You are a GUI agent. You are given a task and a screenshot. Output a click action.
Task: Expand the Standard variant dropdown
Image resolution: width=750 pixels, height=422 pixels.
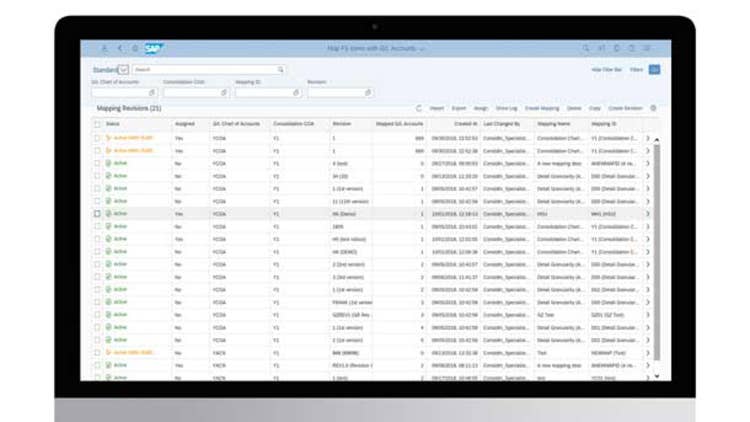click(x=124, y=70)
